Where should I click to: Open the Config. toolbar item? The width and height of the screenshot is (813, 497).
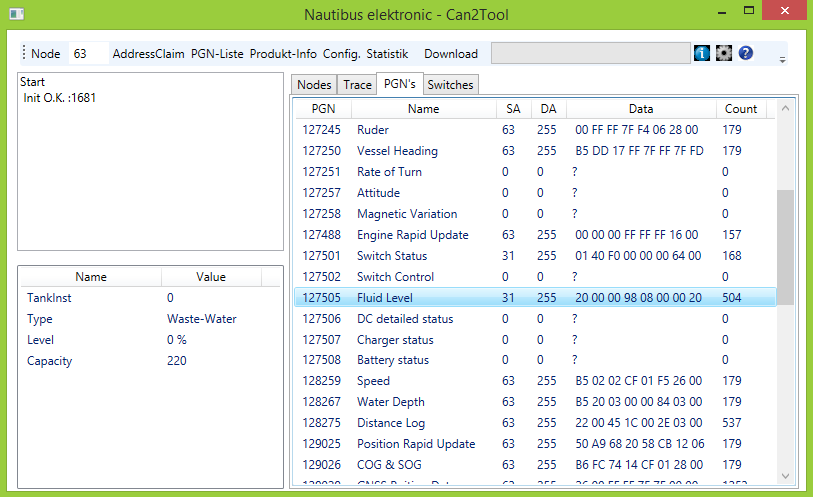341,53
